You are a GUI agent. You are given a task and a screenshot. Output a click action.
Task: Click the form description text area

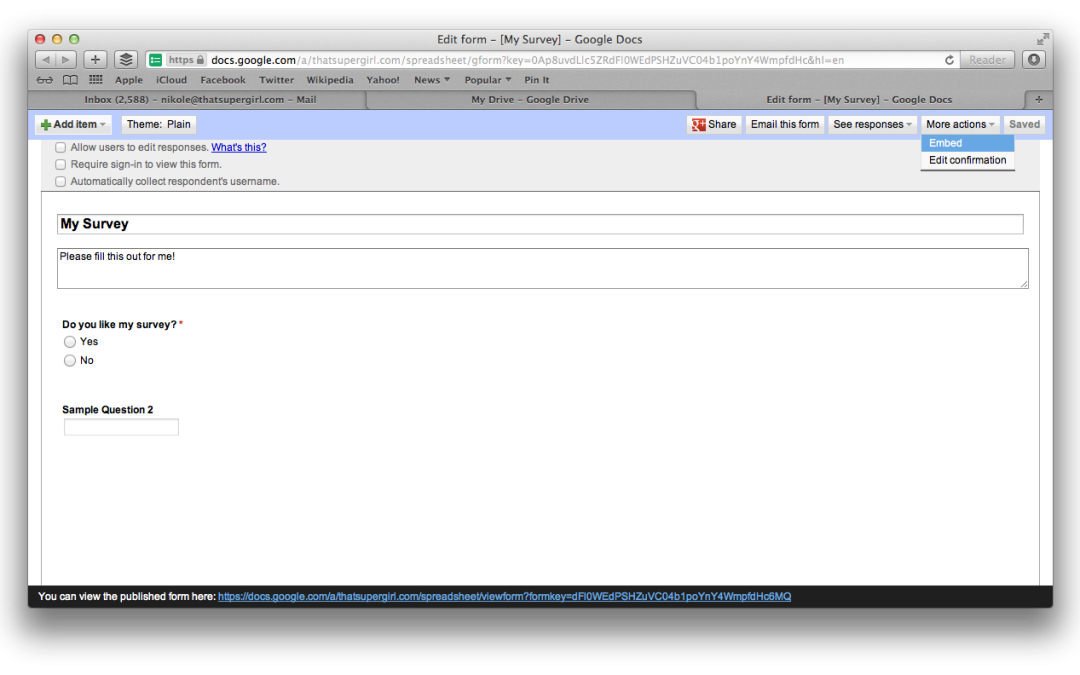tap(543, 269)
